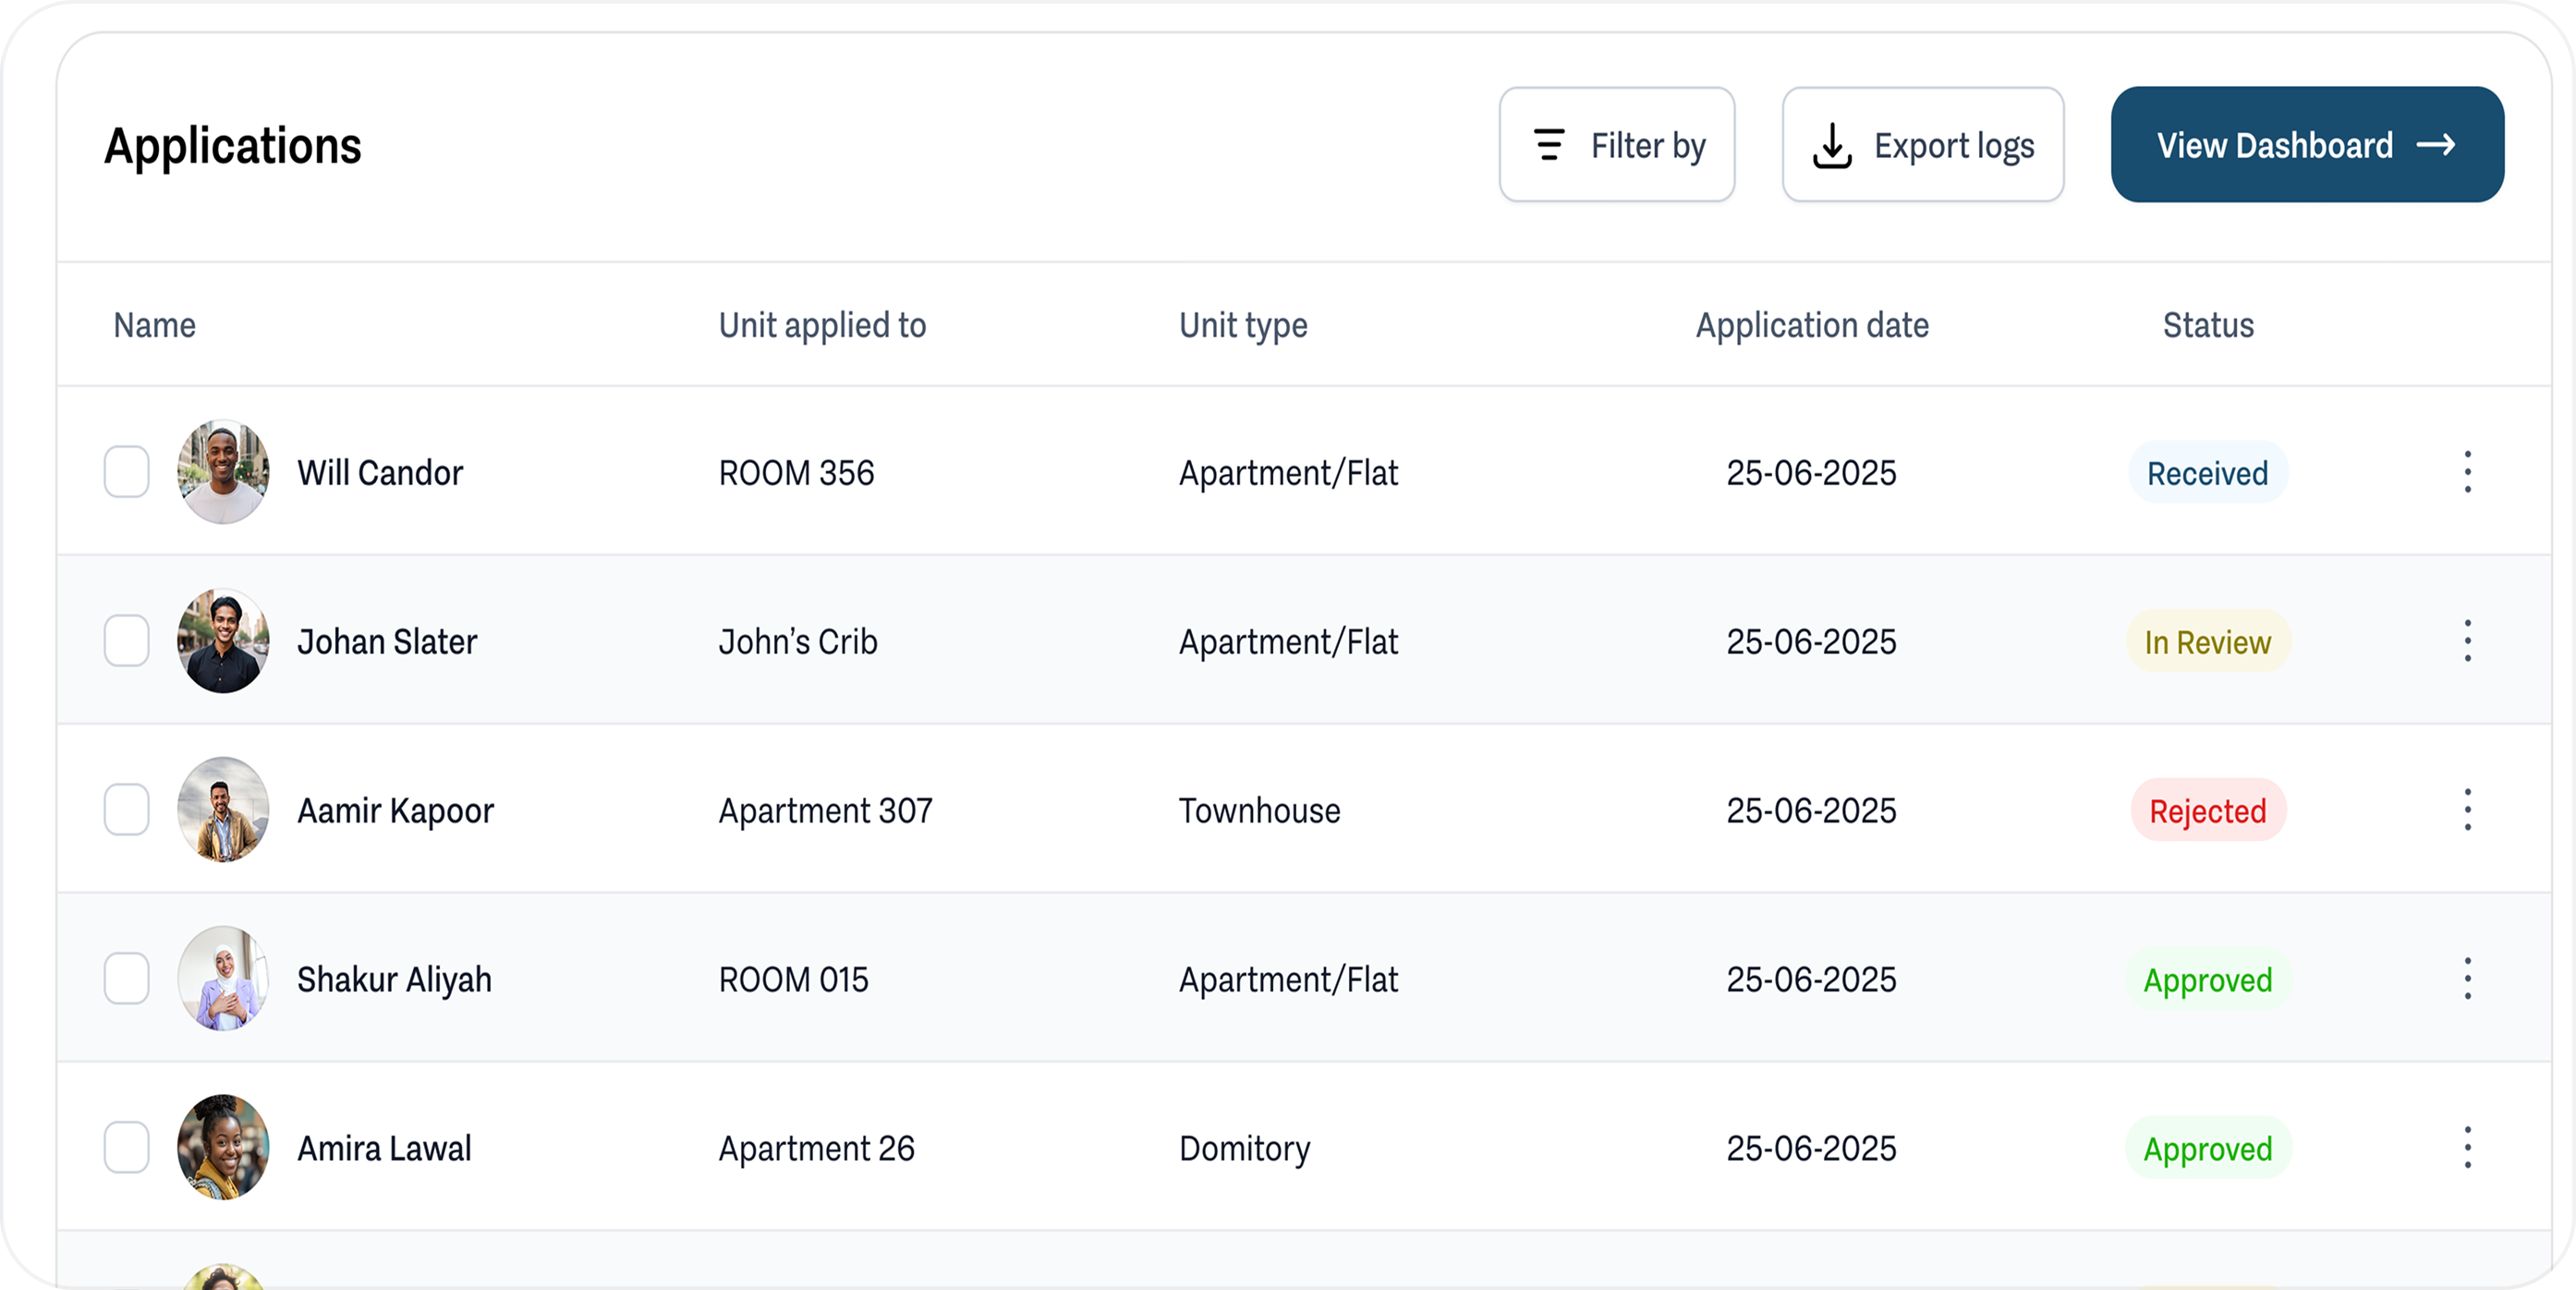Open the Filter by options

[x=1616, y=145]
